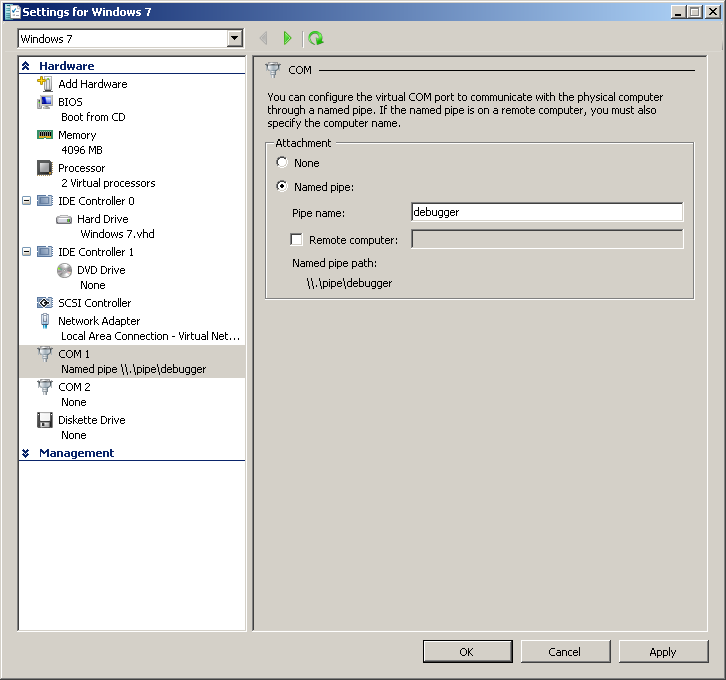
Task: Select the COM 2 port icon
Action: pyautogui.click(x=45, y=387)
